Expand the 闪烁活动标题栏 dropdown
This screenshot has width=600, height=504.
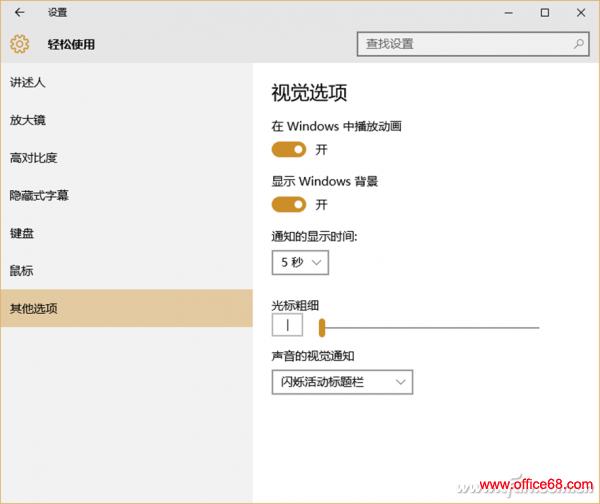tap(342, 382)
